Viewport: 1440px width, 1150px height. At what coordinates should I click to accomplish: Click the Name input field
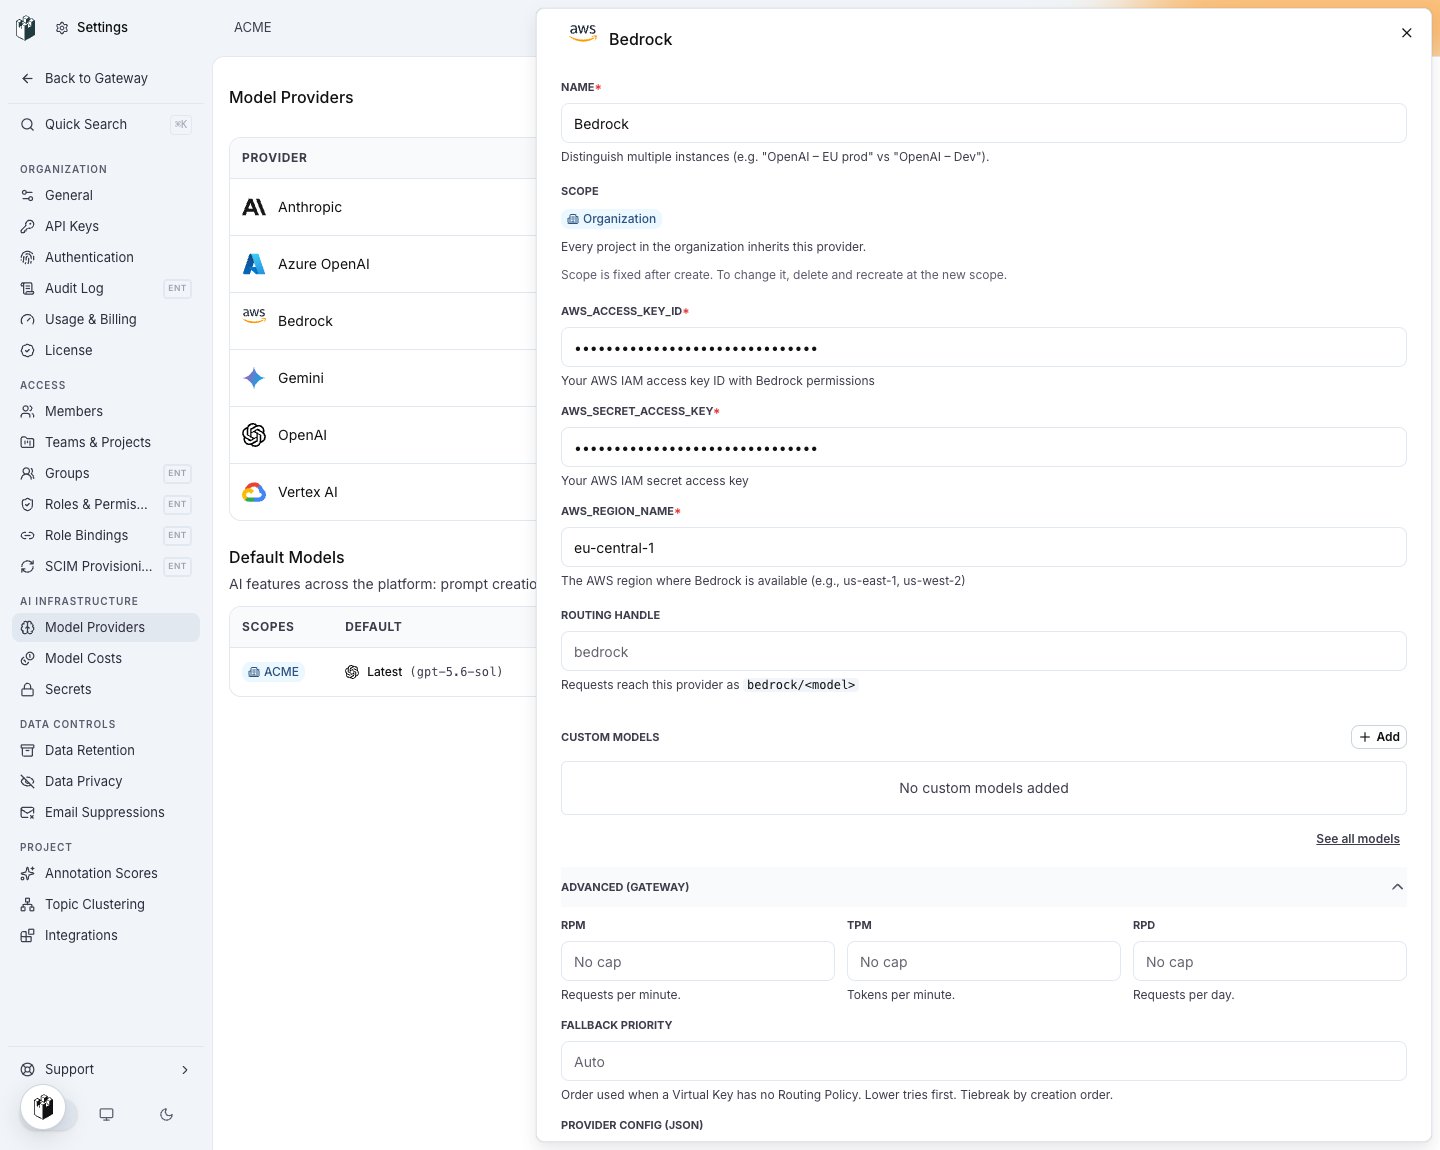coord(983,124)
